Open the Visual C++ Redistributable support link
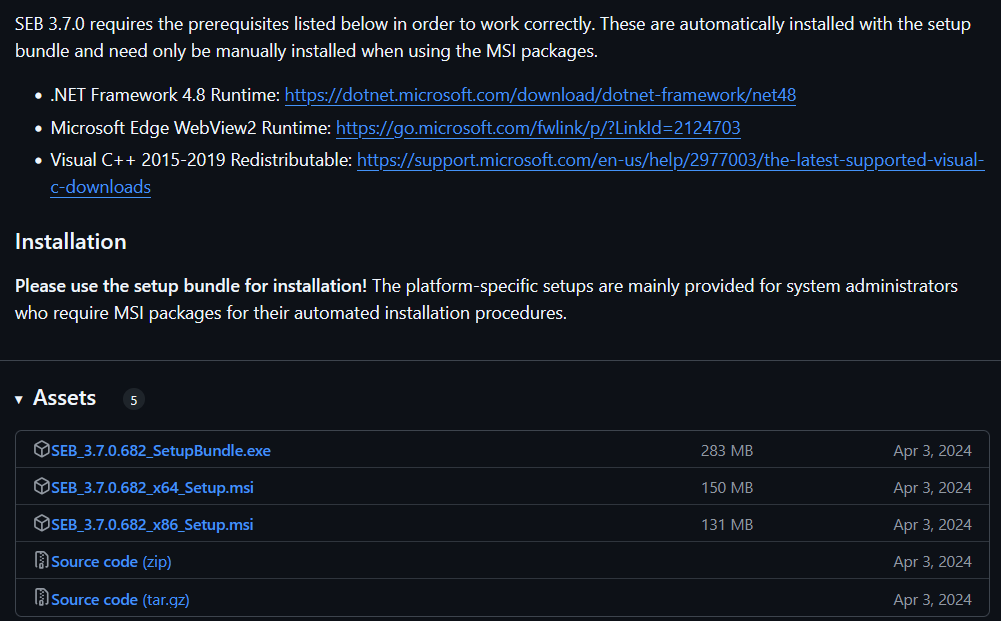This screenshot has height=621, width=1001. point(670,160)
